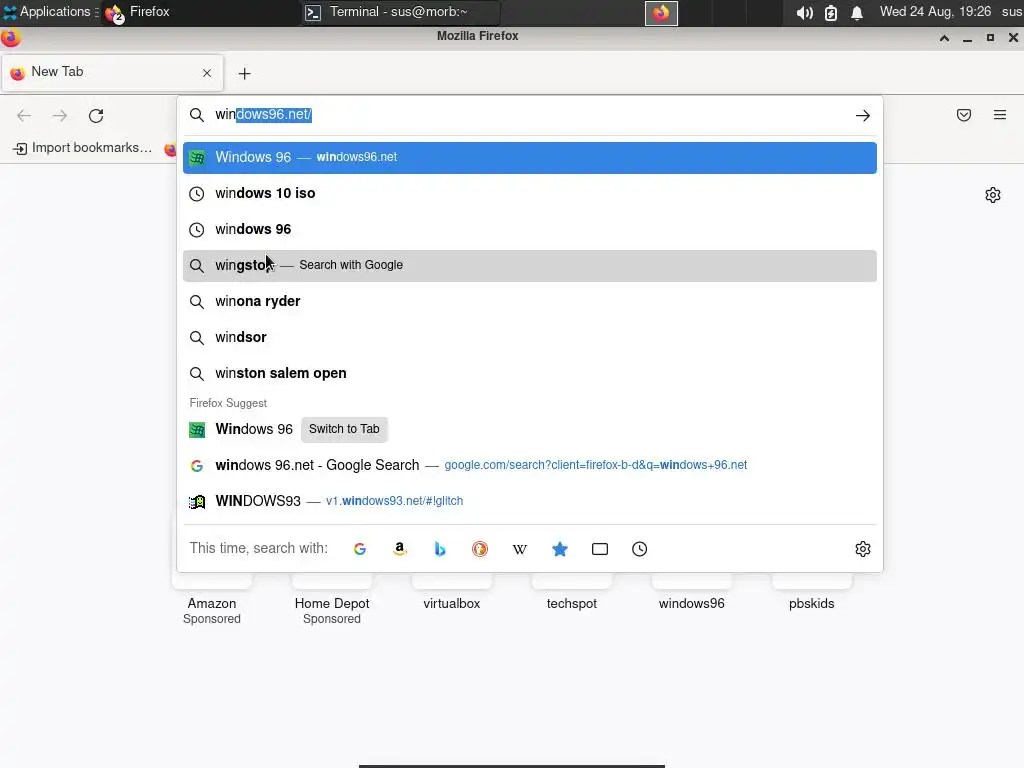Viewport: 1024px width, 768px height.
Task: Open notifications bell in panel
Action: coord(857,12)
